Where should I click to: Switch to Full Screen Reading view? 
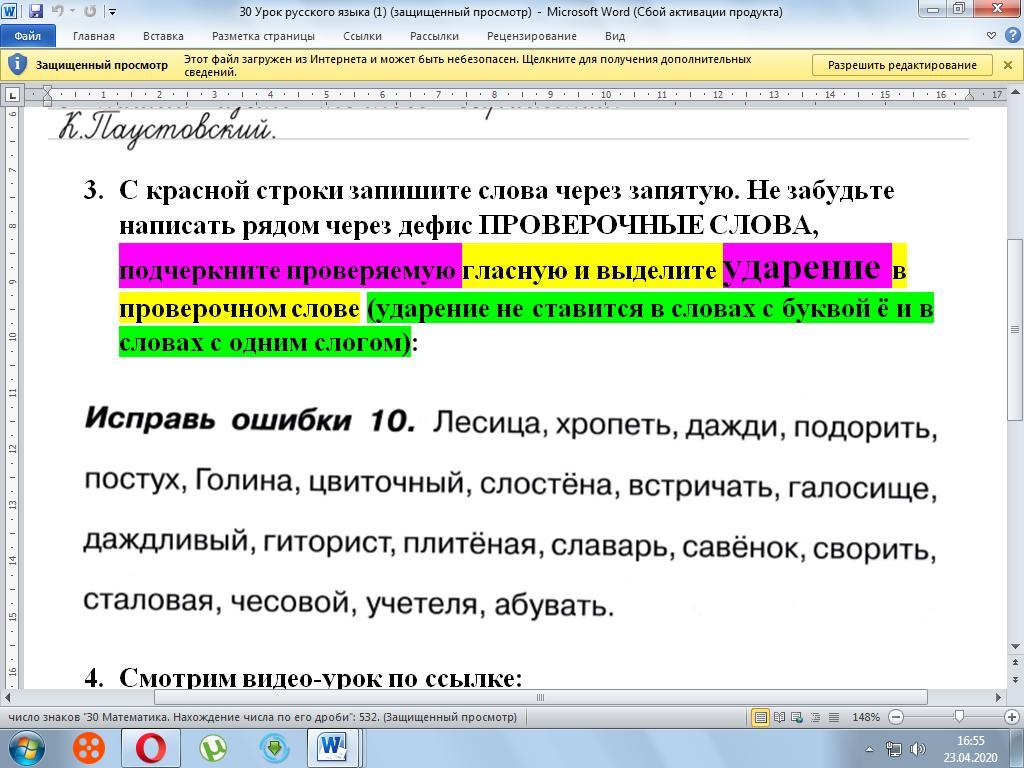pyautogui.click(x=779, y=717)
